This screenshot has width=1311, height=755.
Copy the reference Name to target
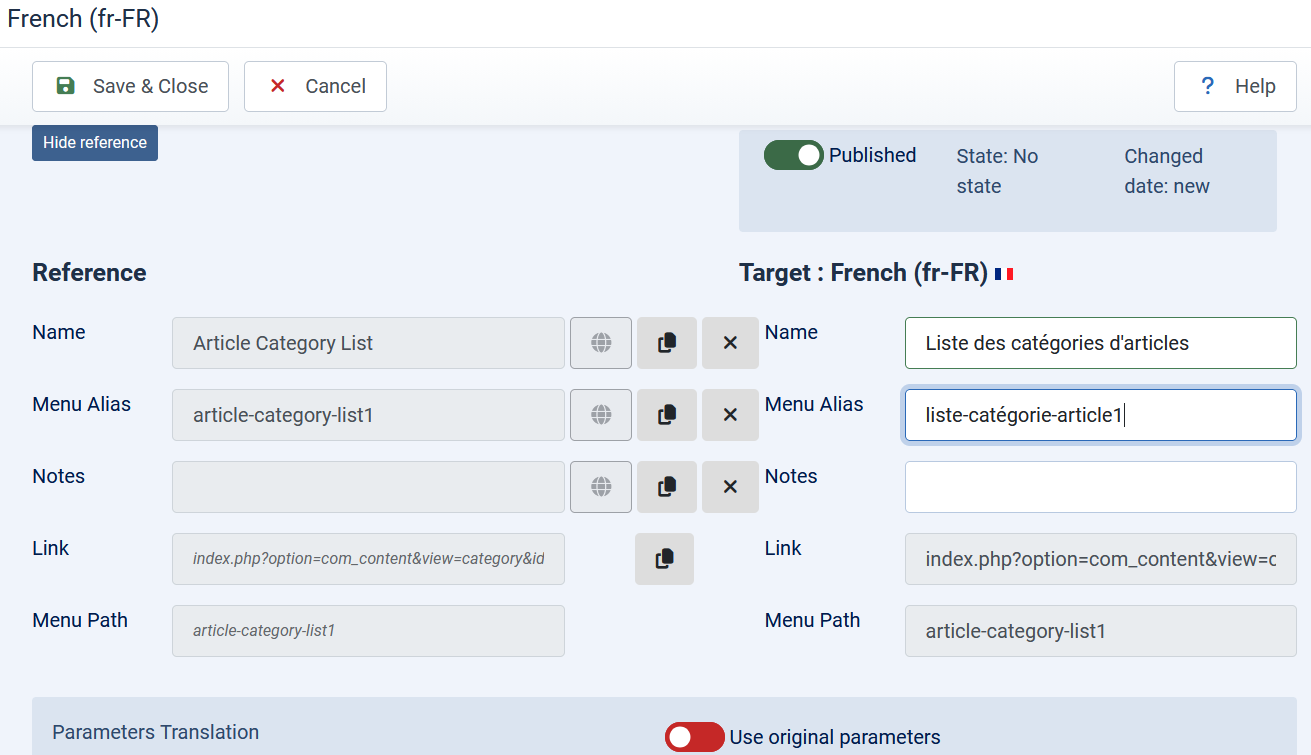coord(666,343)
